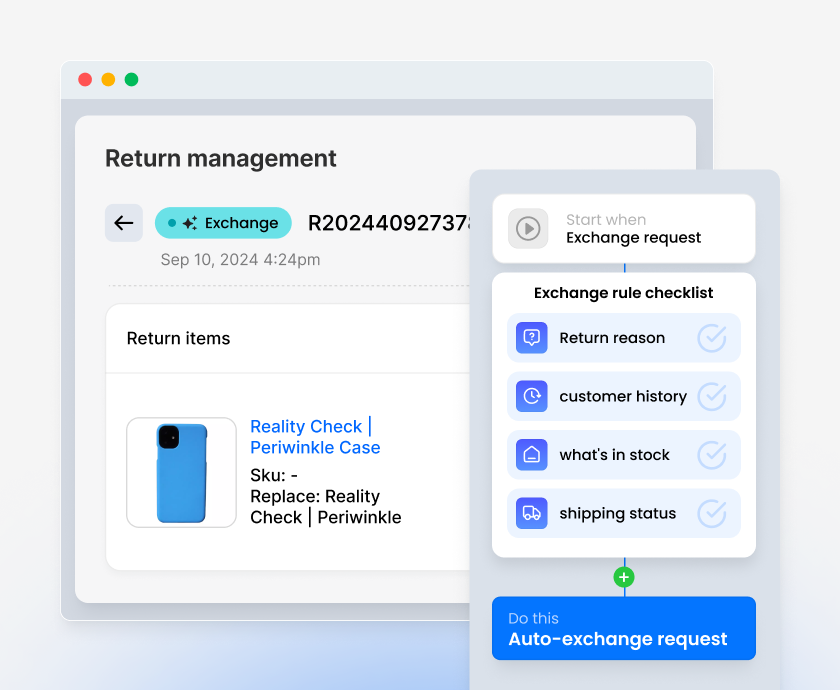This screenshot has width=840, height=690.
Task: Click the Return reason checklist icon
Action: tap(531, 338)
